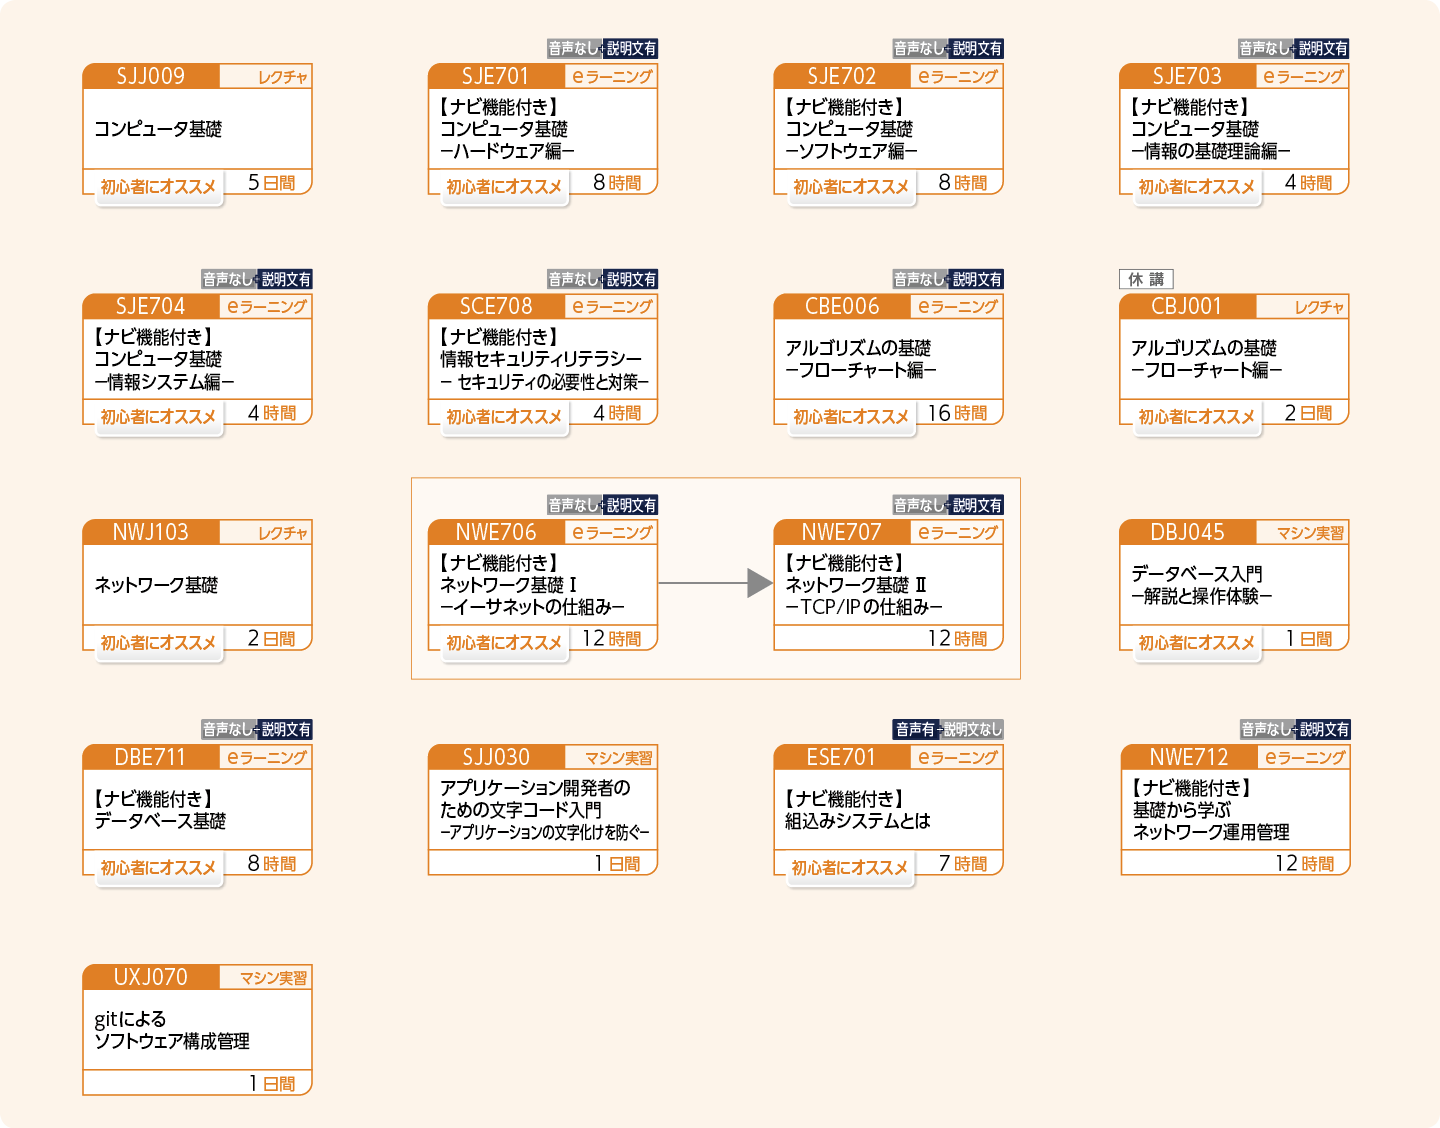Click the eラーニング label on CBE006
Viewport: 1440px width, 1128px height.
(958, 307)
